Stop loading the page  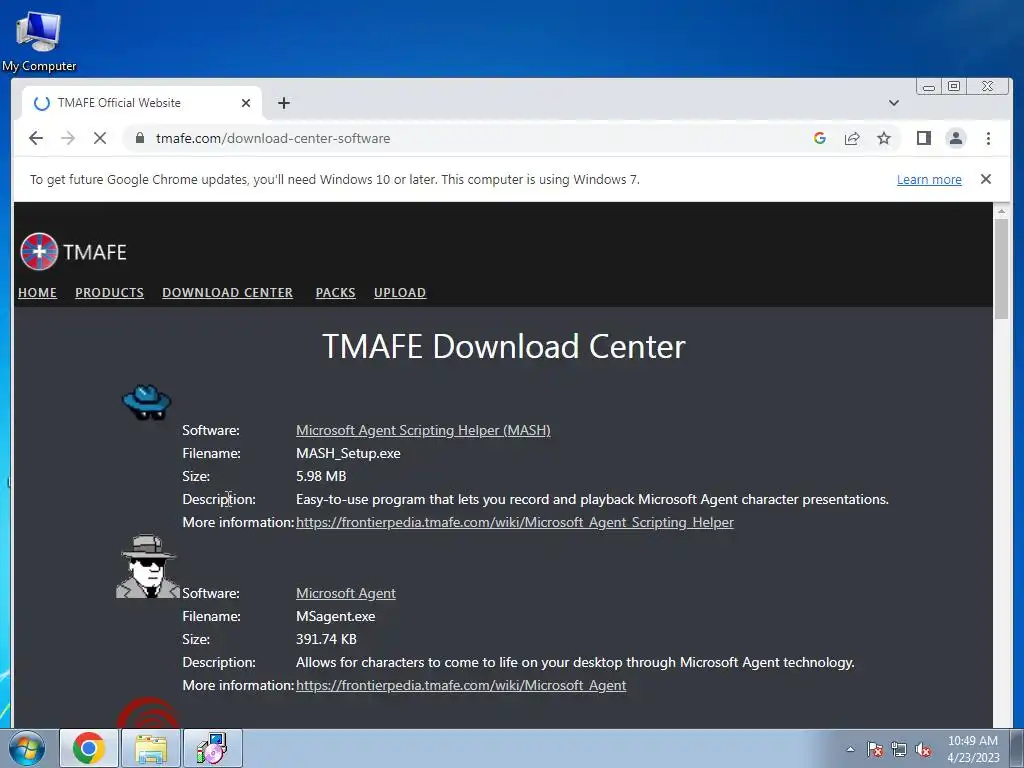100,138
